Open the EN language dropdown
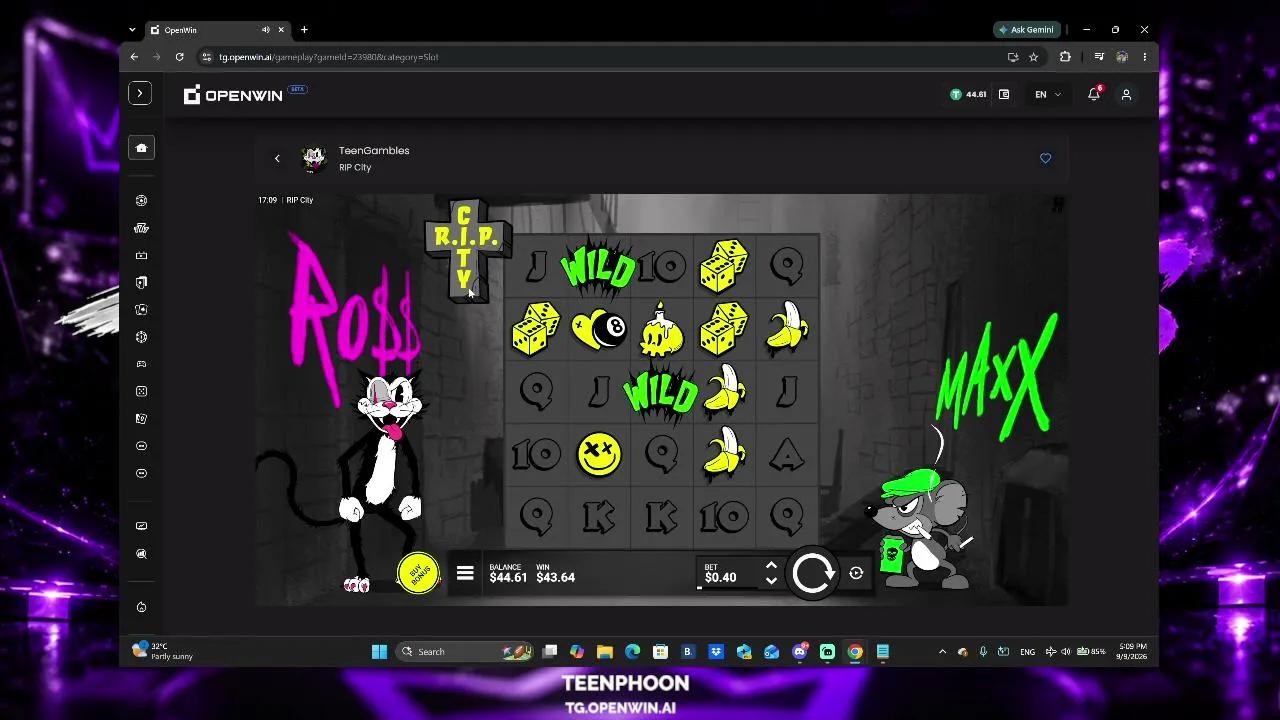The height and width of the screenshot is (720, 1280). (1047, 94)
